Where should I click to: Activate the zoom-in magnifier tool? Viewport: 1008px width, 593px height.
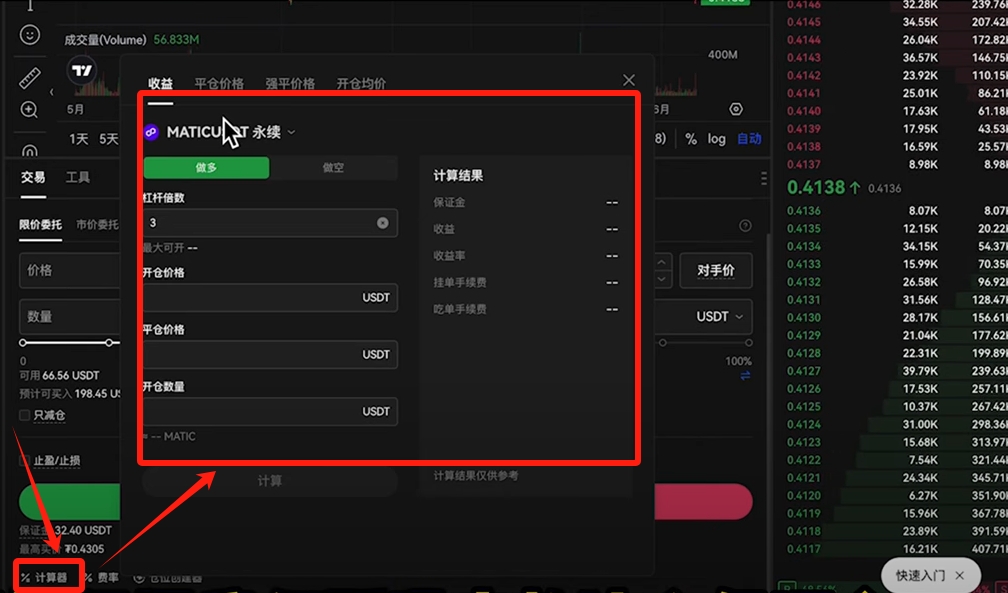pos(29,110)
